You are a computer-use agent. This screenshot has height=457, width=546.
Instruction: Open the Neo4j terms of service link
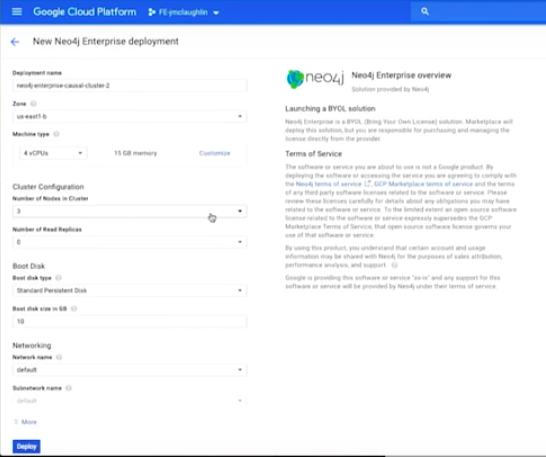[x=329, y=184]
